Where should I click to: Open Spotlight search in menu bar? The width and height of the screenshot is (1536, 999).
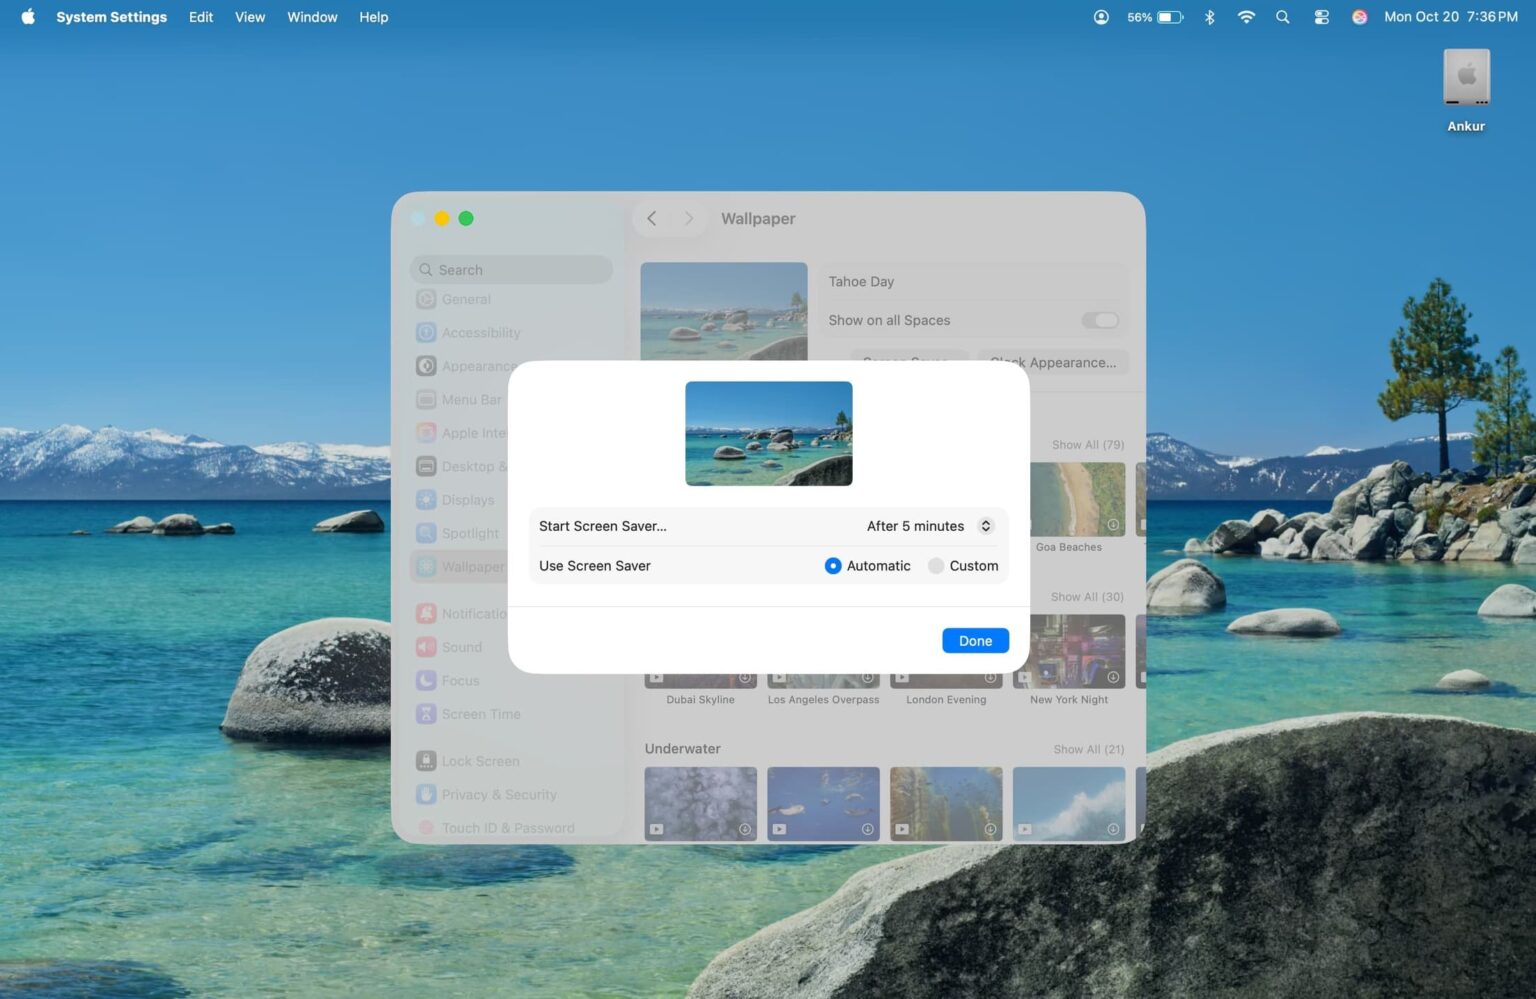coord(1282,17)
